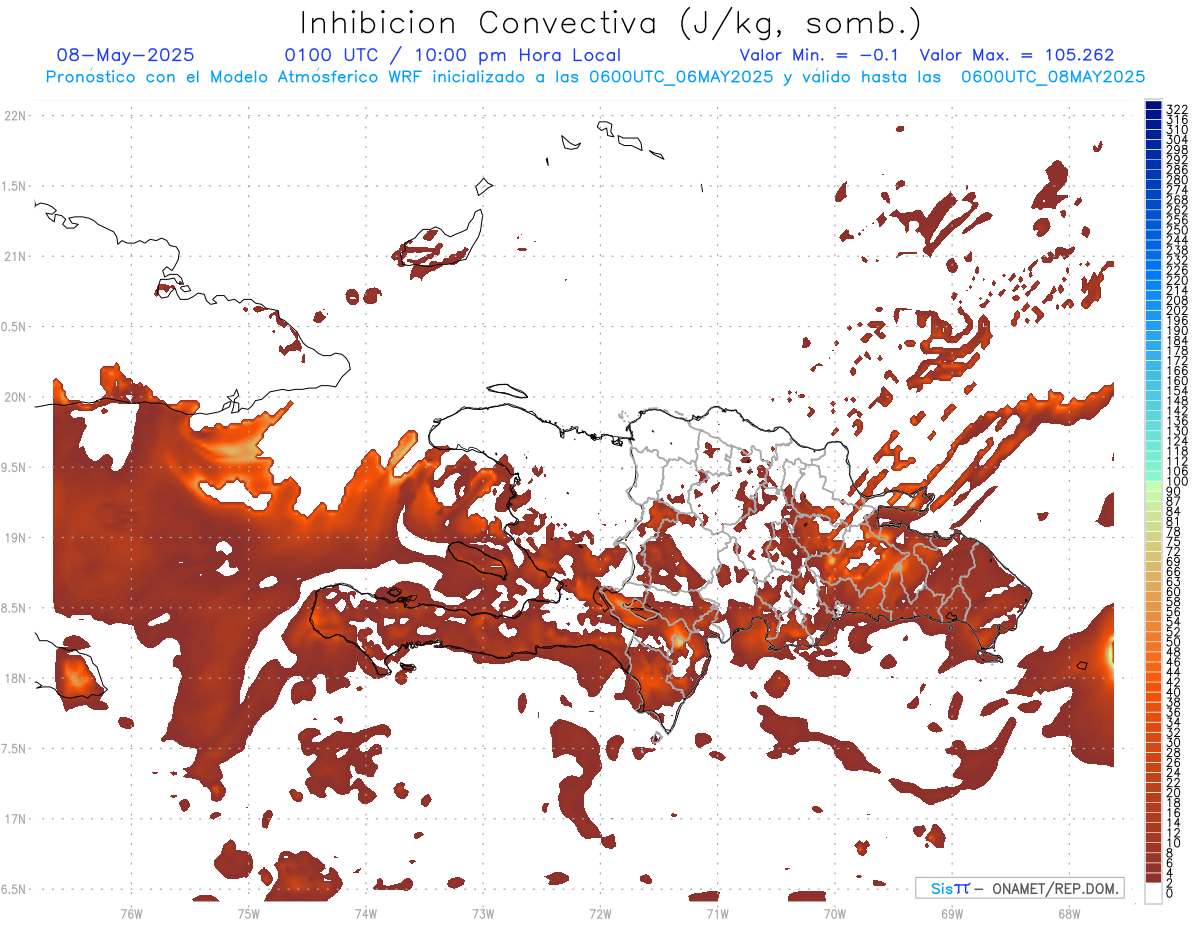Screen dimensions: 1200x927
Task: Click the 69W longitude label
Action: pyautogui.click(x=951, y=913)
